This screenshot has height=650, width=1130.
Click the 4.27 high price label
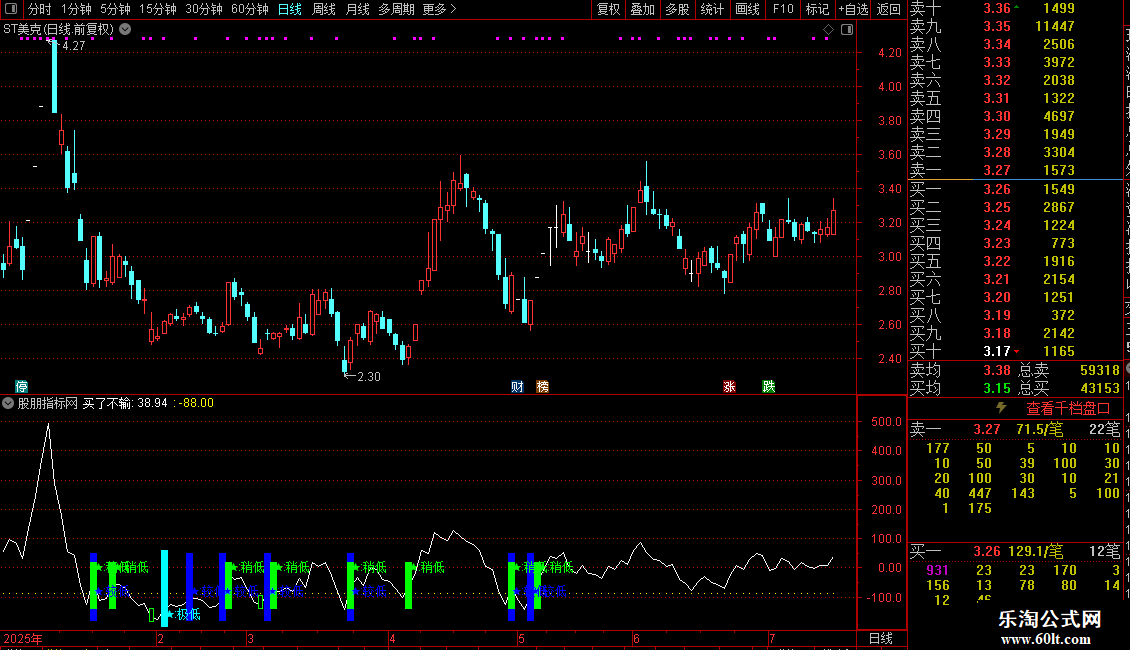(x=74, y=45)
